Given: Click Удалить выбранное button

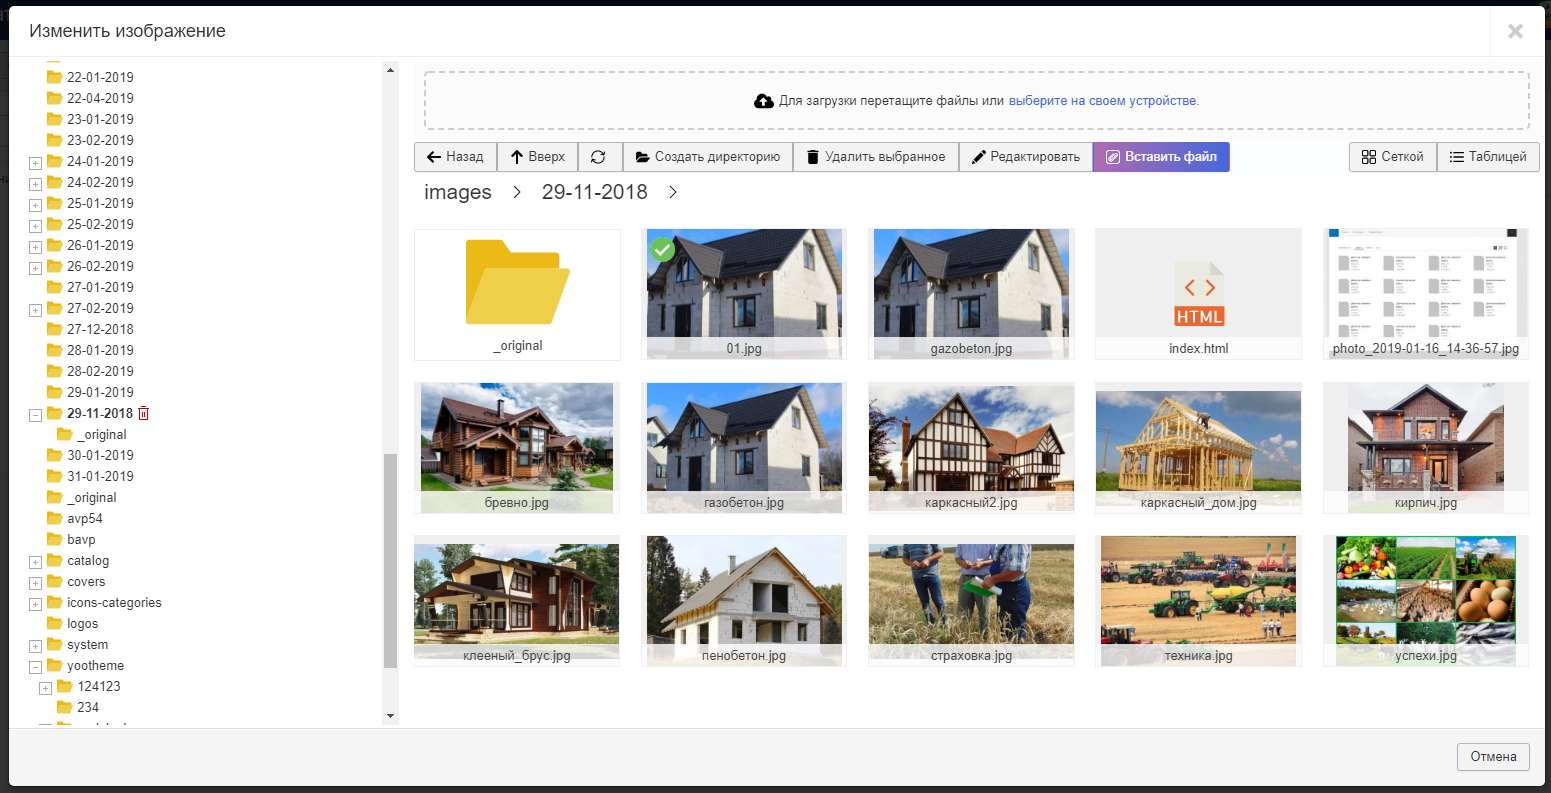Looking at the screenshot, I should pos(876,157).
